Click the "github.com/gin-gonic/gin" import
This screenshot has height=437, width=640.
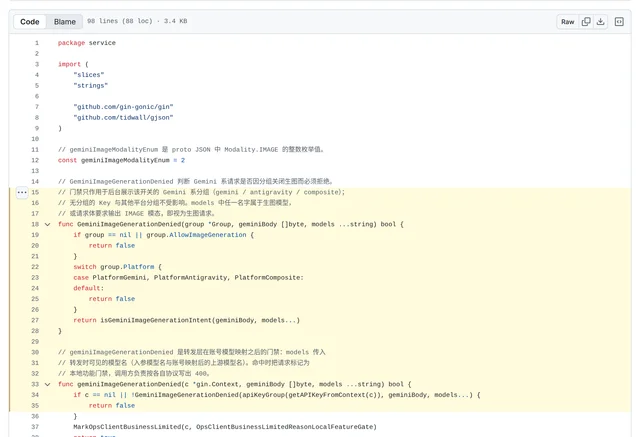123,107
